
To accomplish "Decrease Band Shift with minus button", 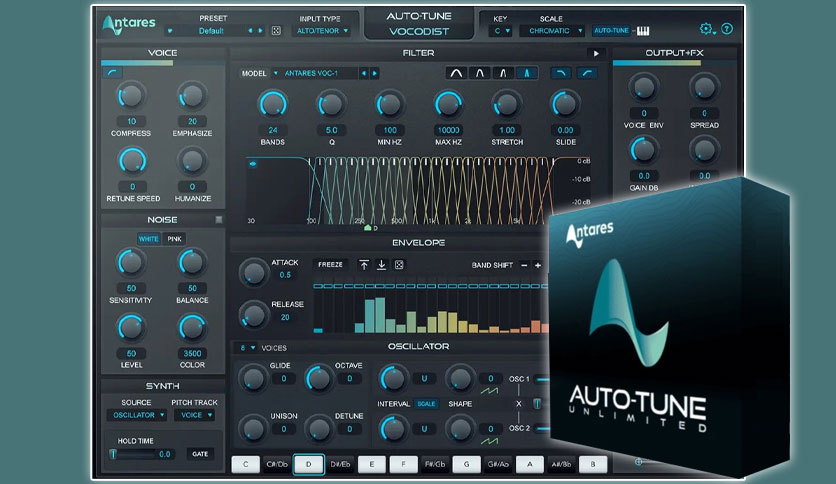I will (x=524, y=265).
